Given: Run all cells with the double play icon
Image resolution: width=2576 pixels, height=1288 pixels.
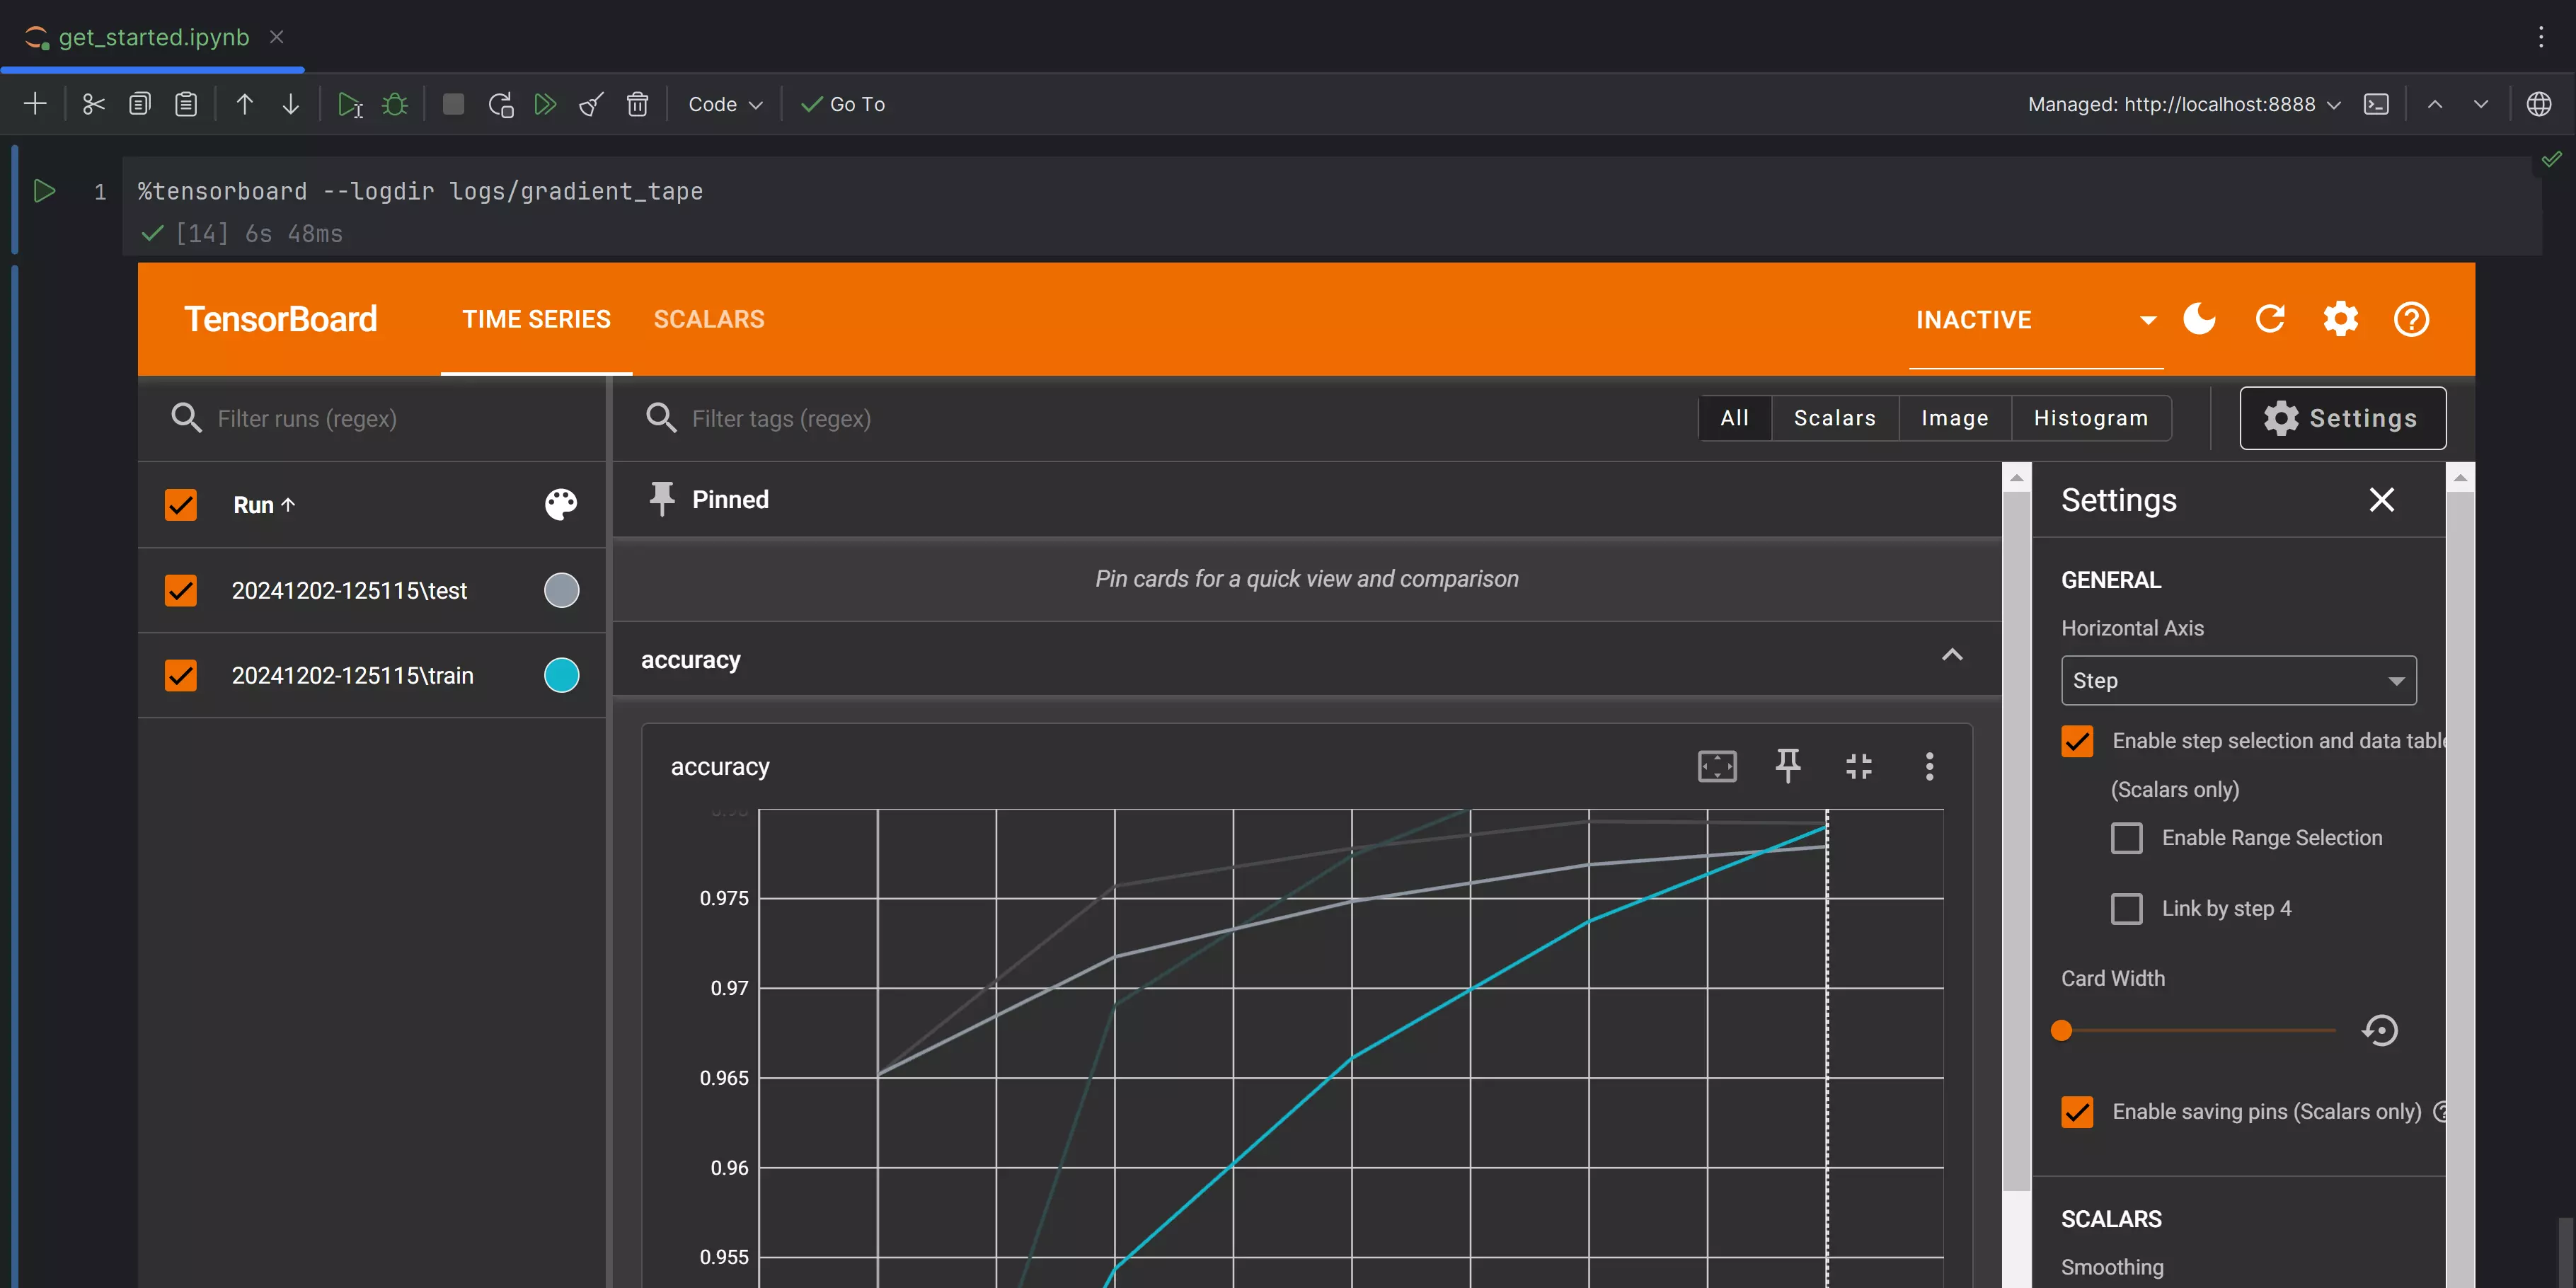Looking at the screenshot, I should click(x=545, y=104).
